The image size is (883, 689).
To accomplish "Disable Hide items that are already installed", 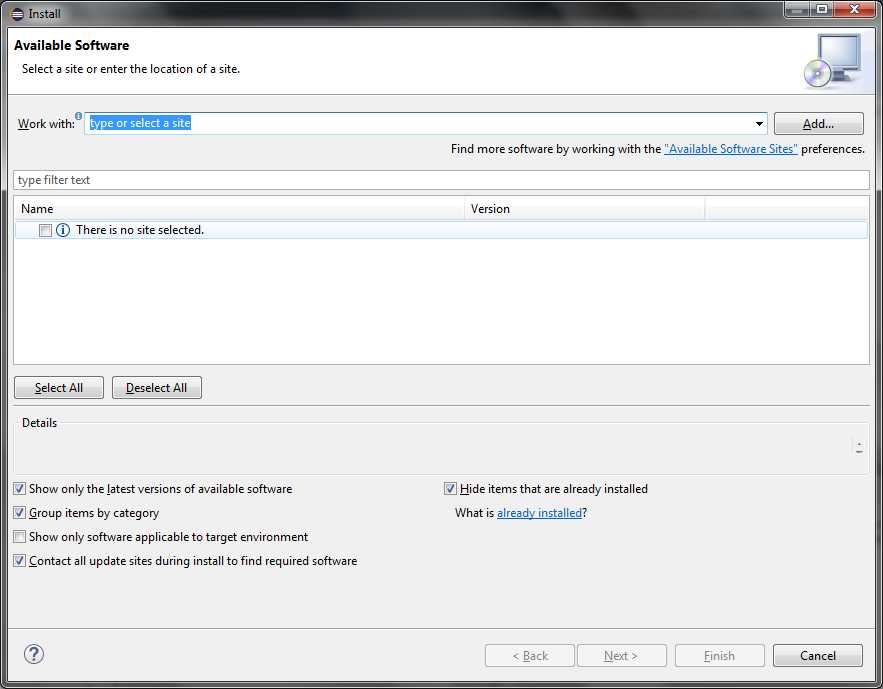I will pyautogui.click(x=450, y=488).
